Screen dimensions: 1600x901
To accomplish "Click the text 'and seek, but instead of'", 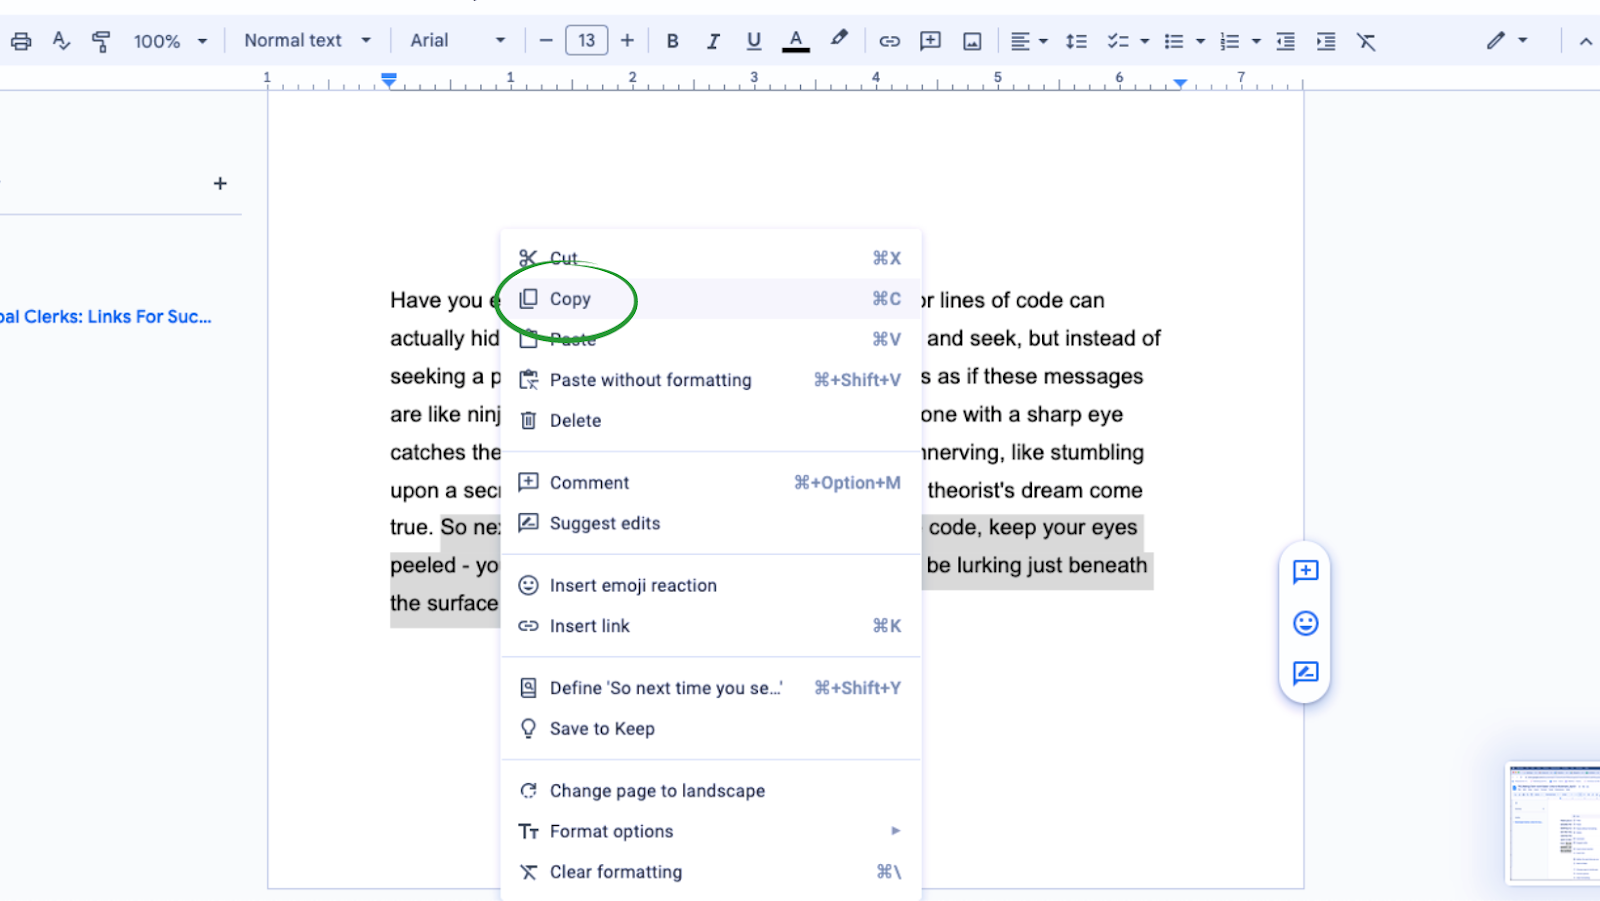I will [x=1044, y=338].
